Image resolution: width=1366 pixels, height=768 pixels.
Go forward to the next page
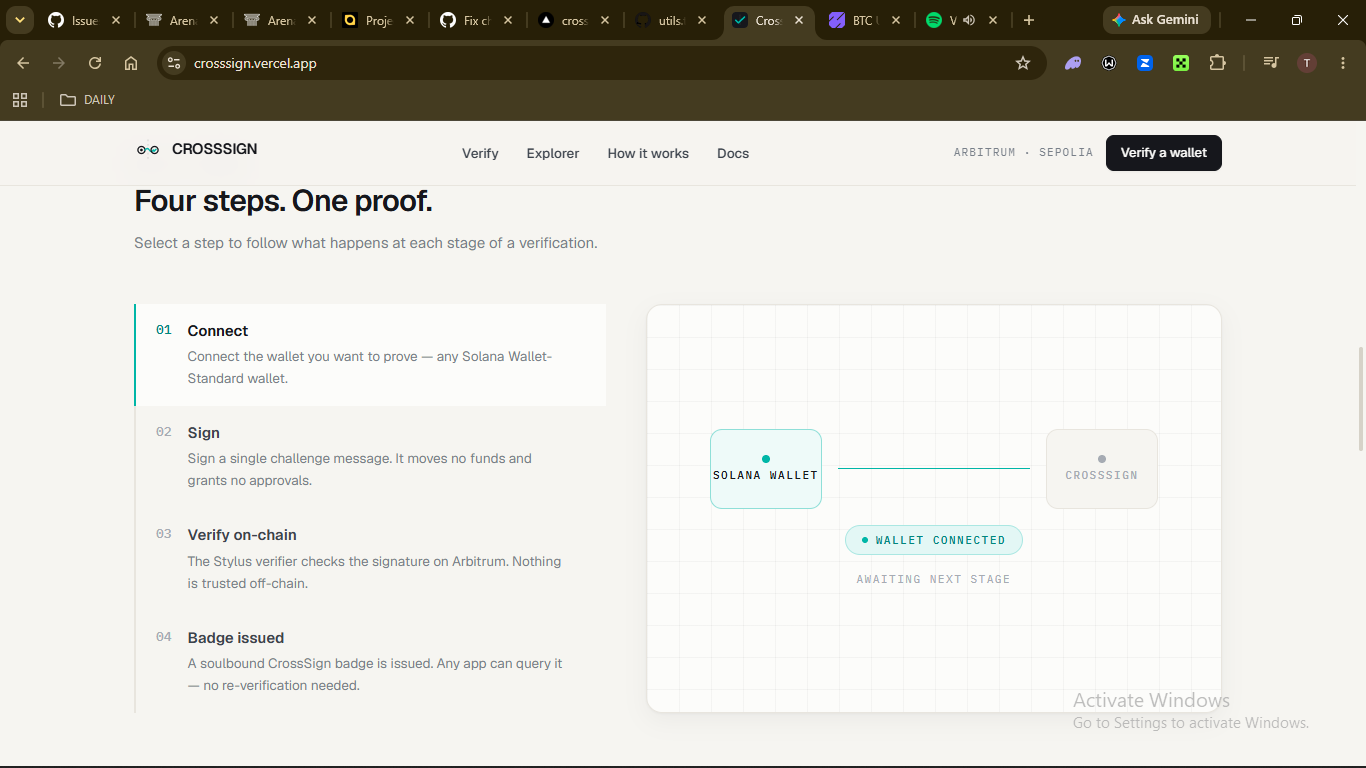59,63
